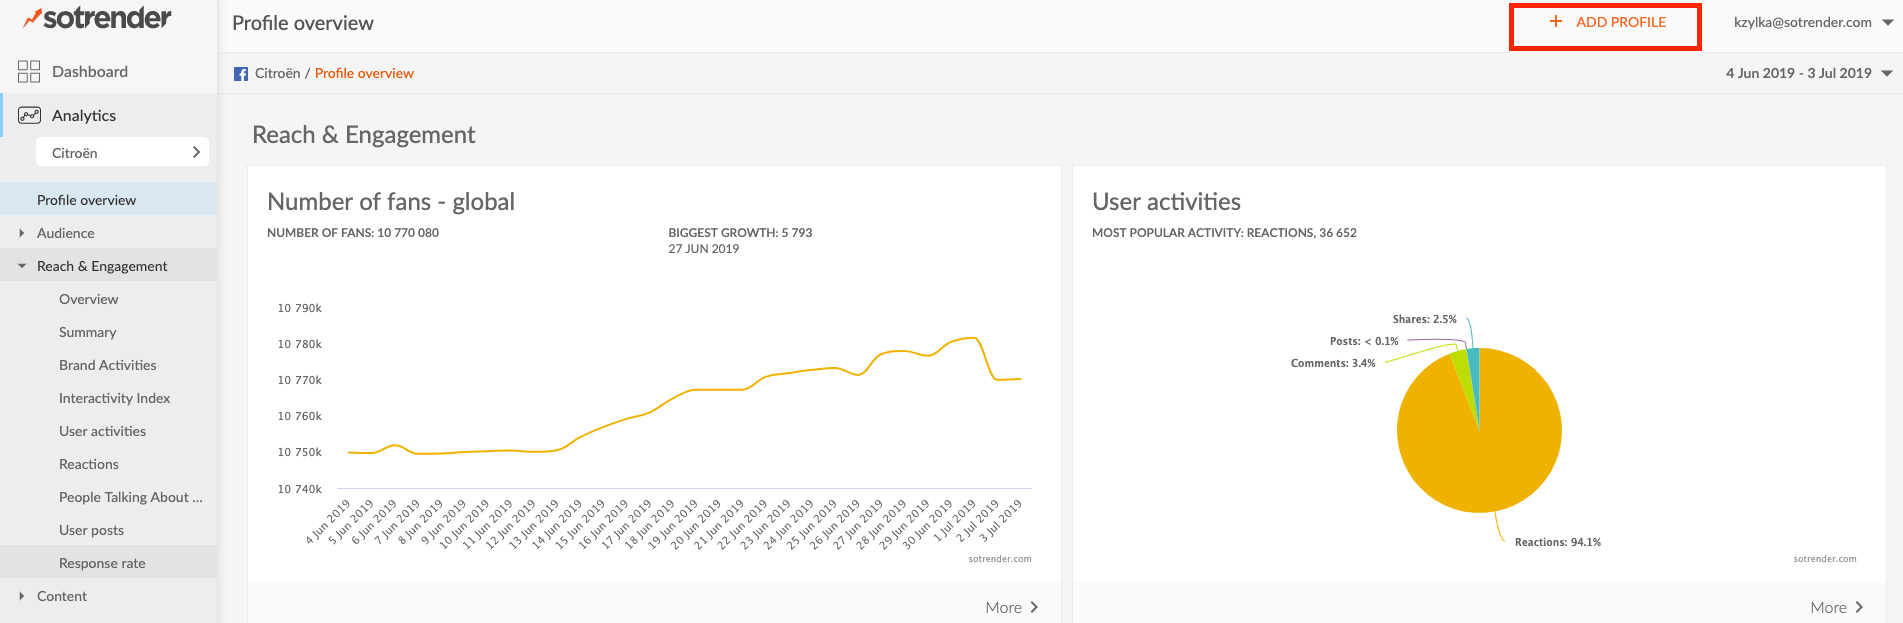Select Profile overview in sidebar
This screenshot has height=623, width=1903.
(x=86, y=200)
